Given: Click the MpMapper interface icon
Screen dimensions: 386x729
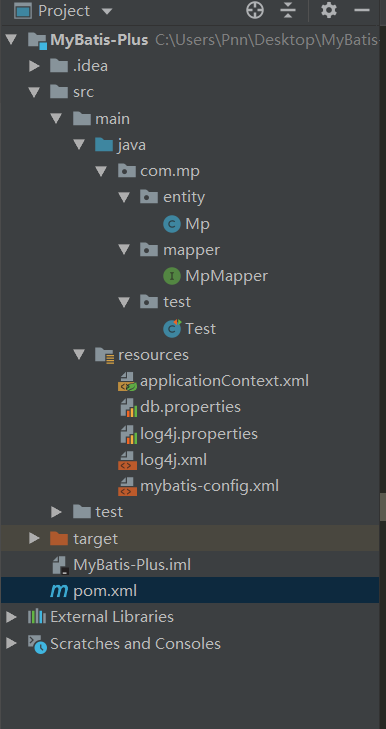Looking at the screenshot, I should (172, 276).
